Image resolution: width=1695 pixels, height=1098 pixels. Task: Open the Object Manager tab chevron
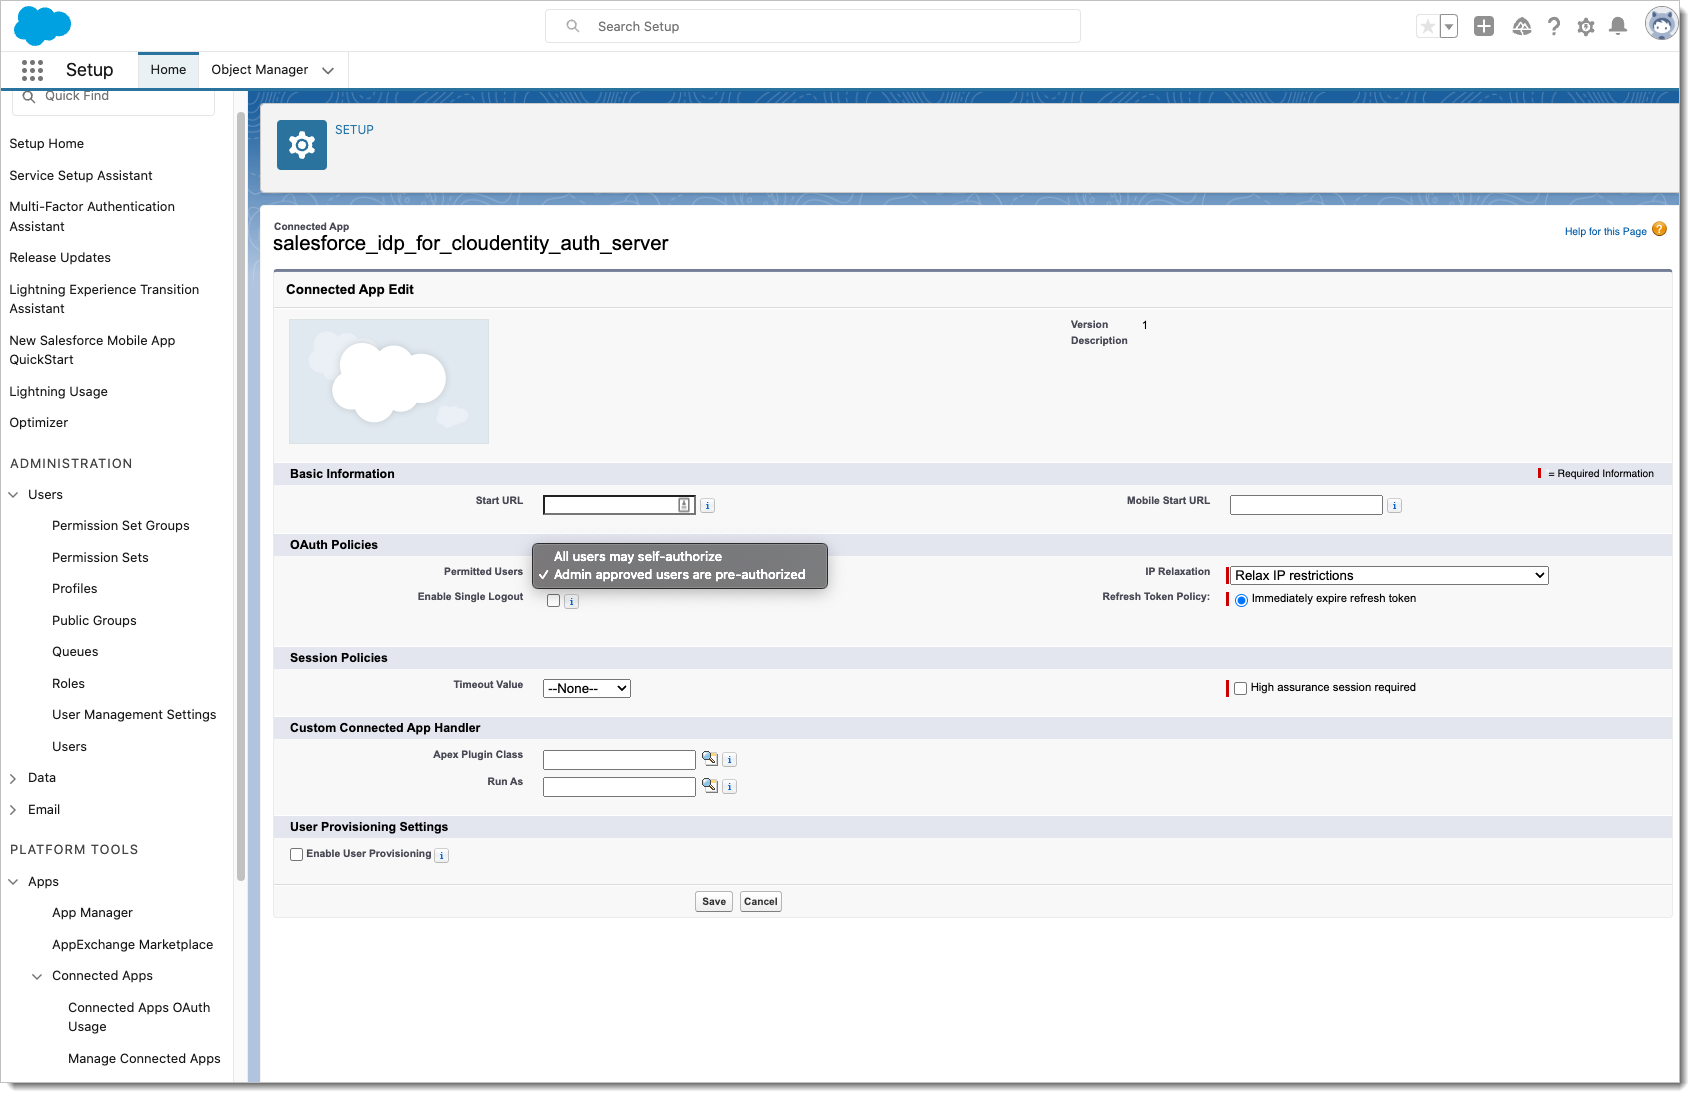tap(328, 70)
